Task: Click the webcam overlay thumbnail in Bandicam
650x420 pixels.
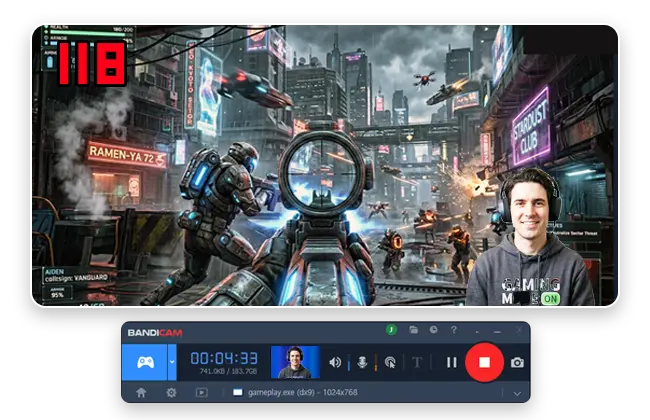Action: (x=295, y=362)
